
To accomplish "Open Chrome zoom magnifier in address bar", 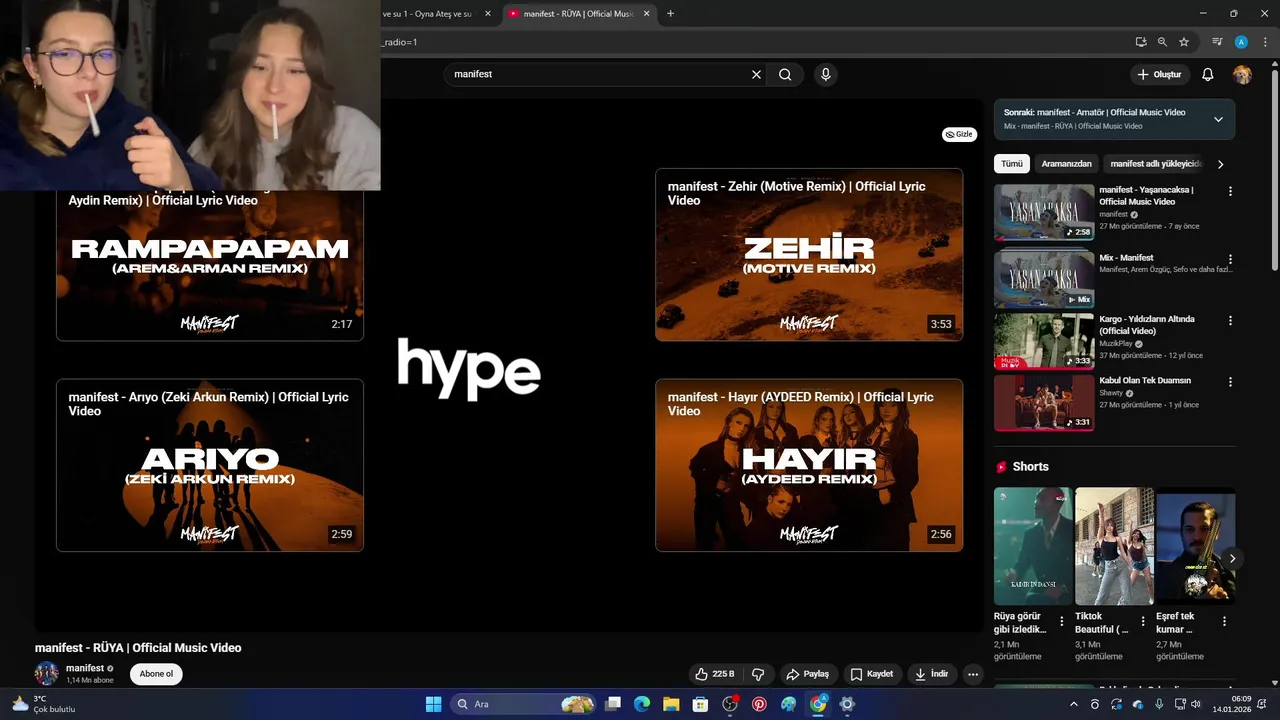I will coord(1162,42).
